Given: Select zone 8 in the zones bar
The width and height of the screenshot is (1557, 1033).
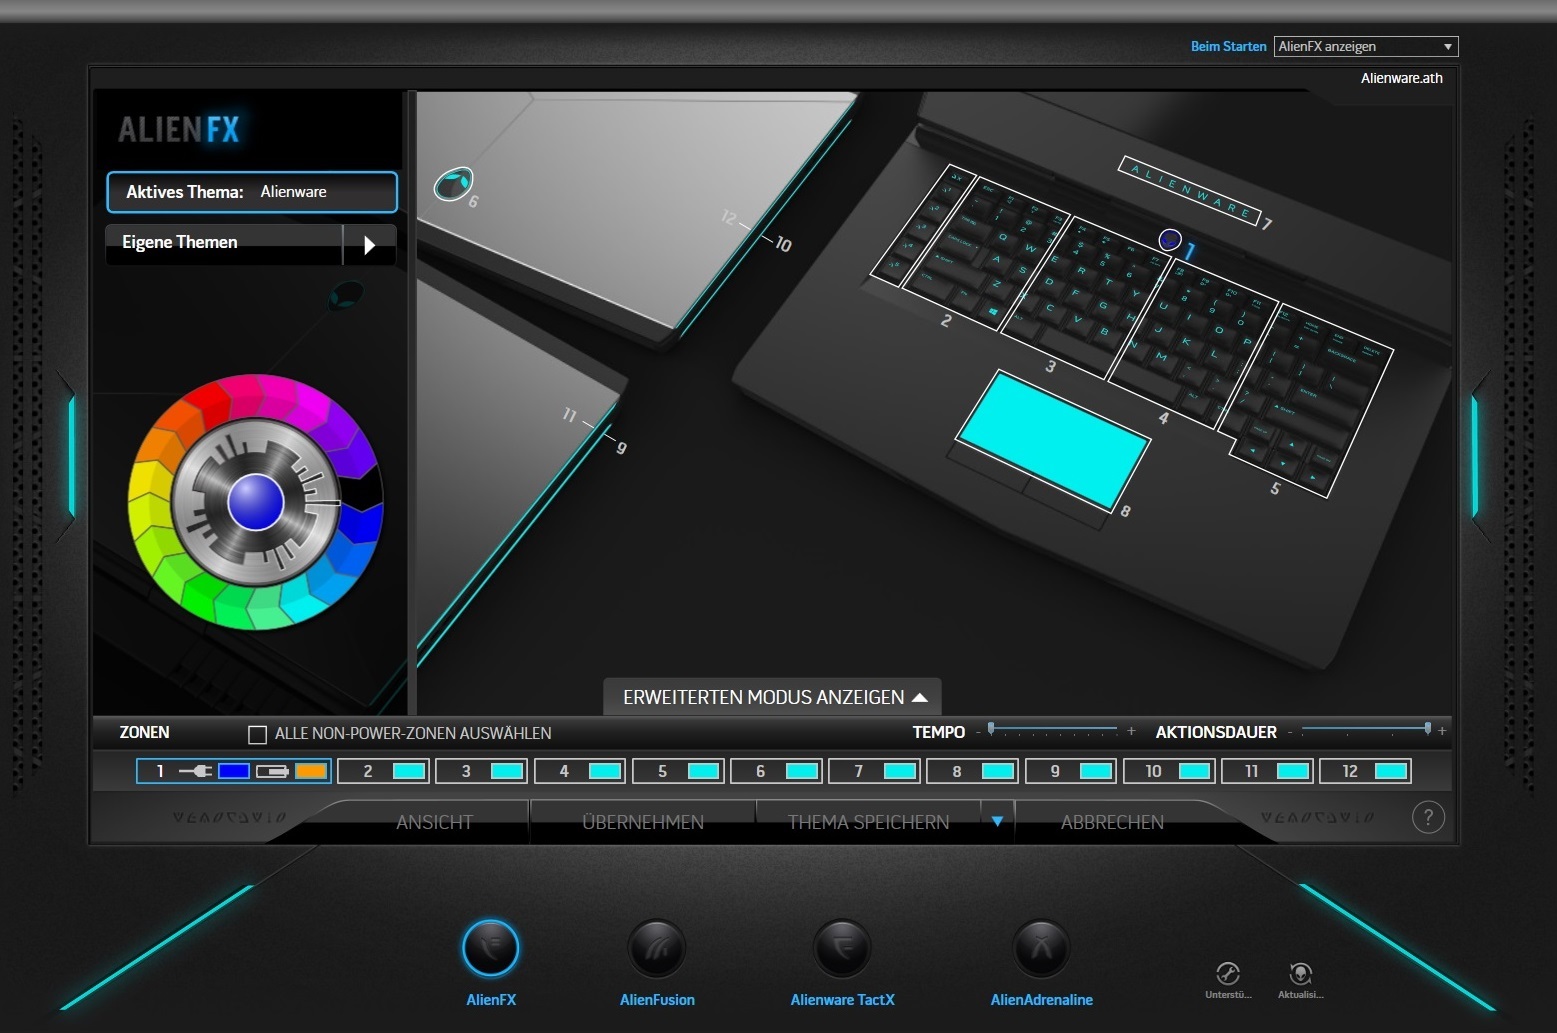Looking at the screenshot, I should tap(972, 771).
